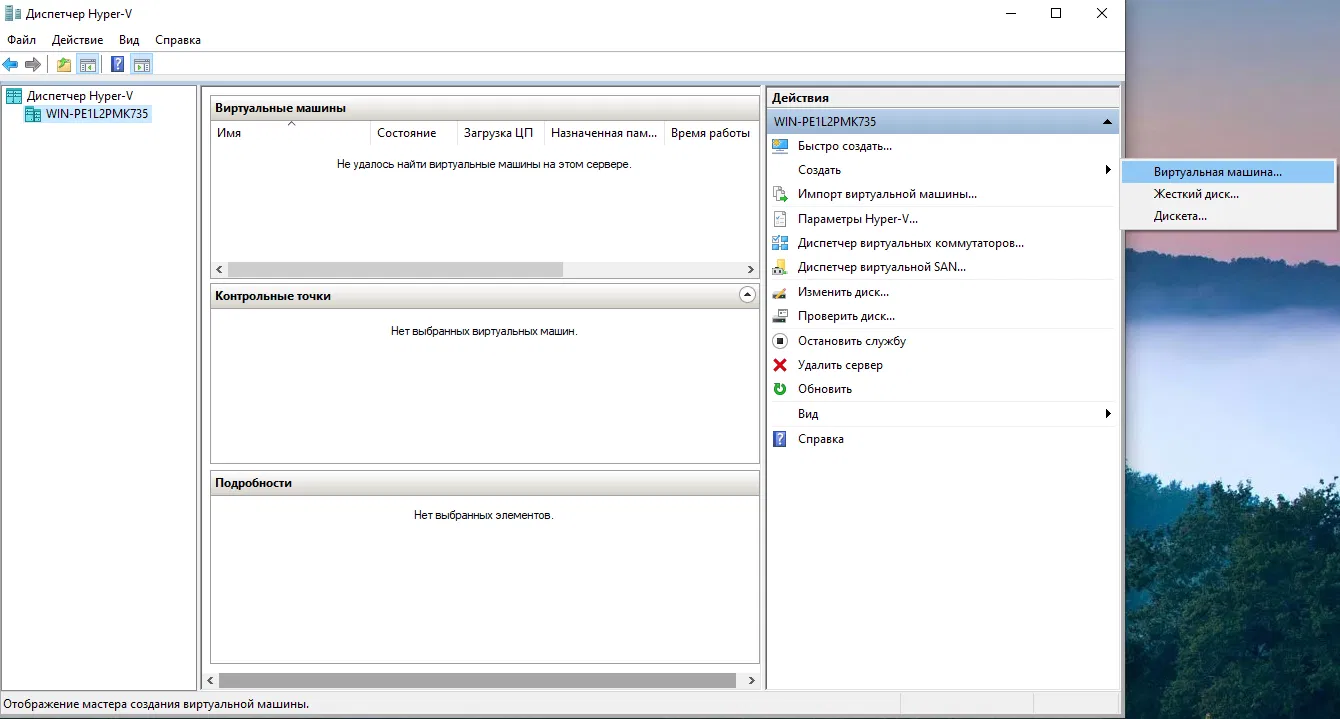
Task: Click the Действия pane header
Action: click(943, 98)
